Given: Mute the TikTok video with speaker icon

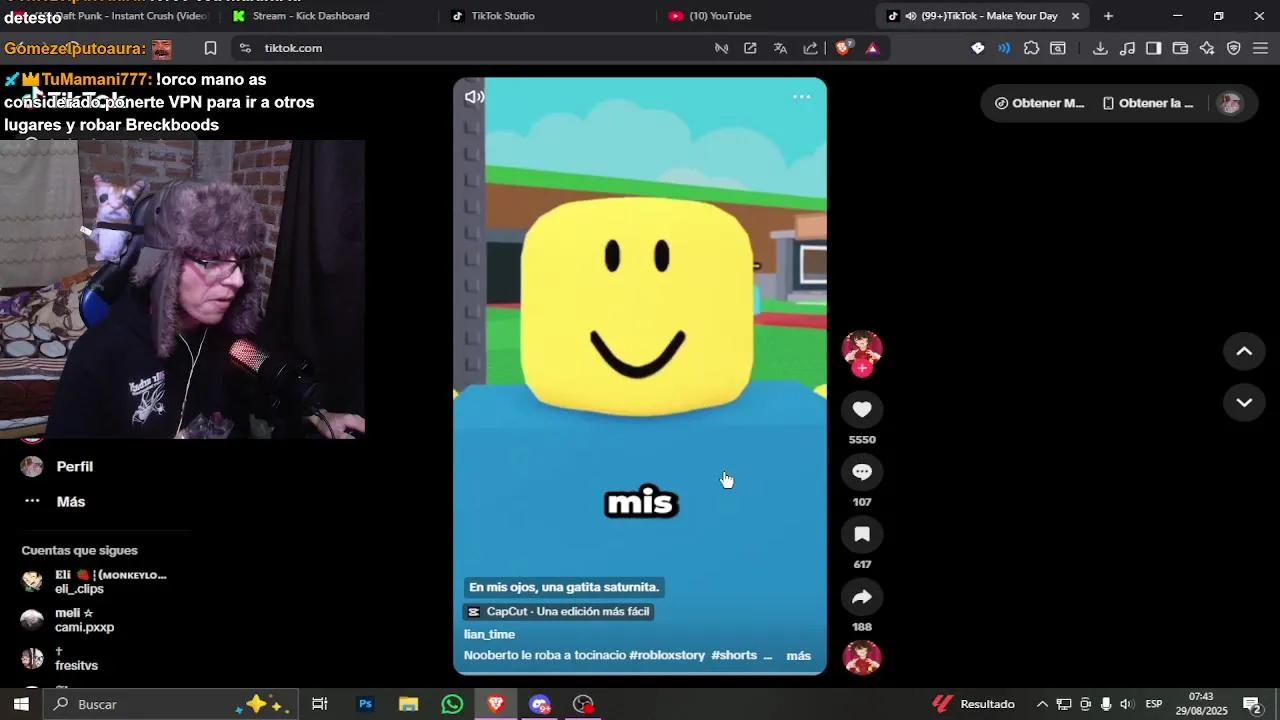Looking at the screenshot, I should tap(474, 97).
